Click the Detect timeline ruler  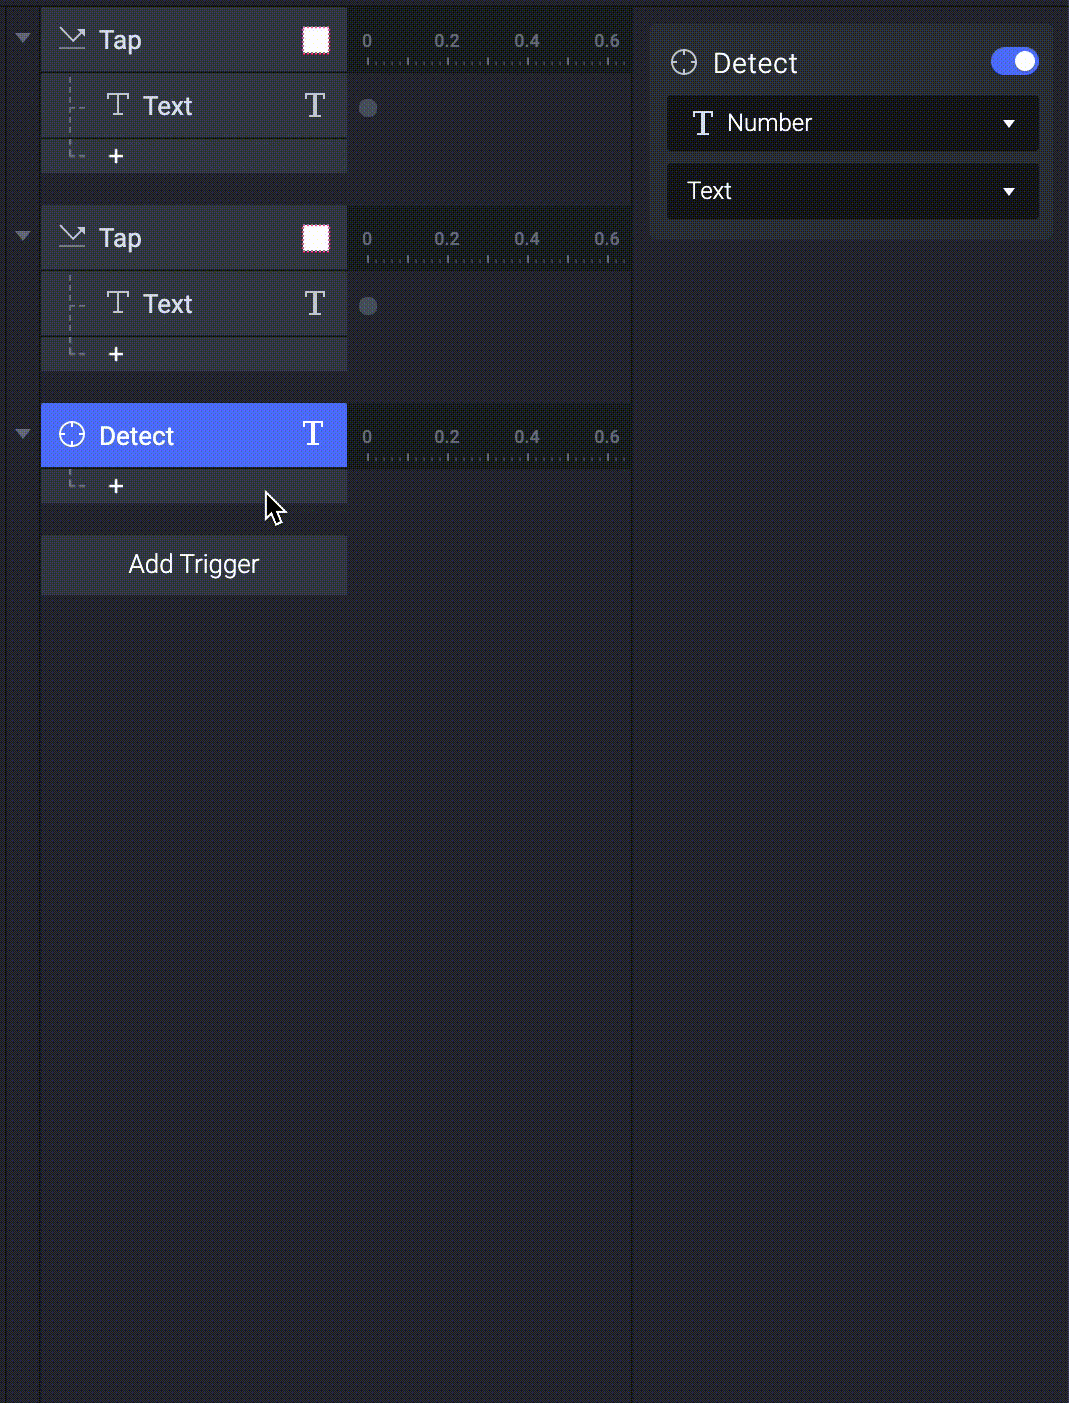(x=490, y=436)
